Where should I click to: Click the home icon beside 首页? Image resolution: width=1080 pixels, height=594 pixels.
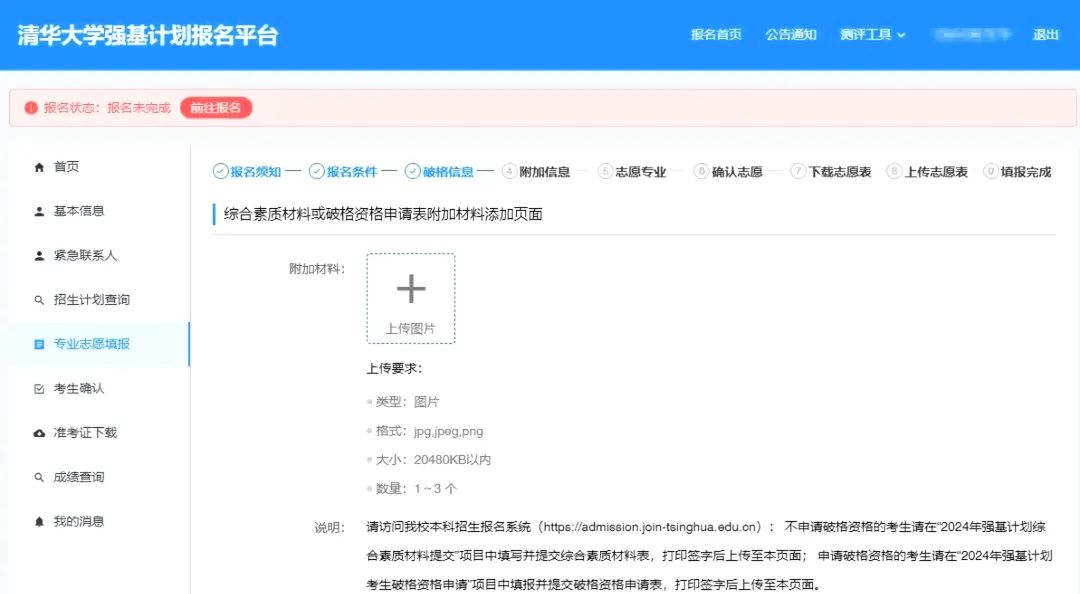(x=39, y=167)
